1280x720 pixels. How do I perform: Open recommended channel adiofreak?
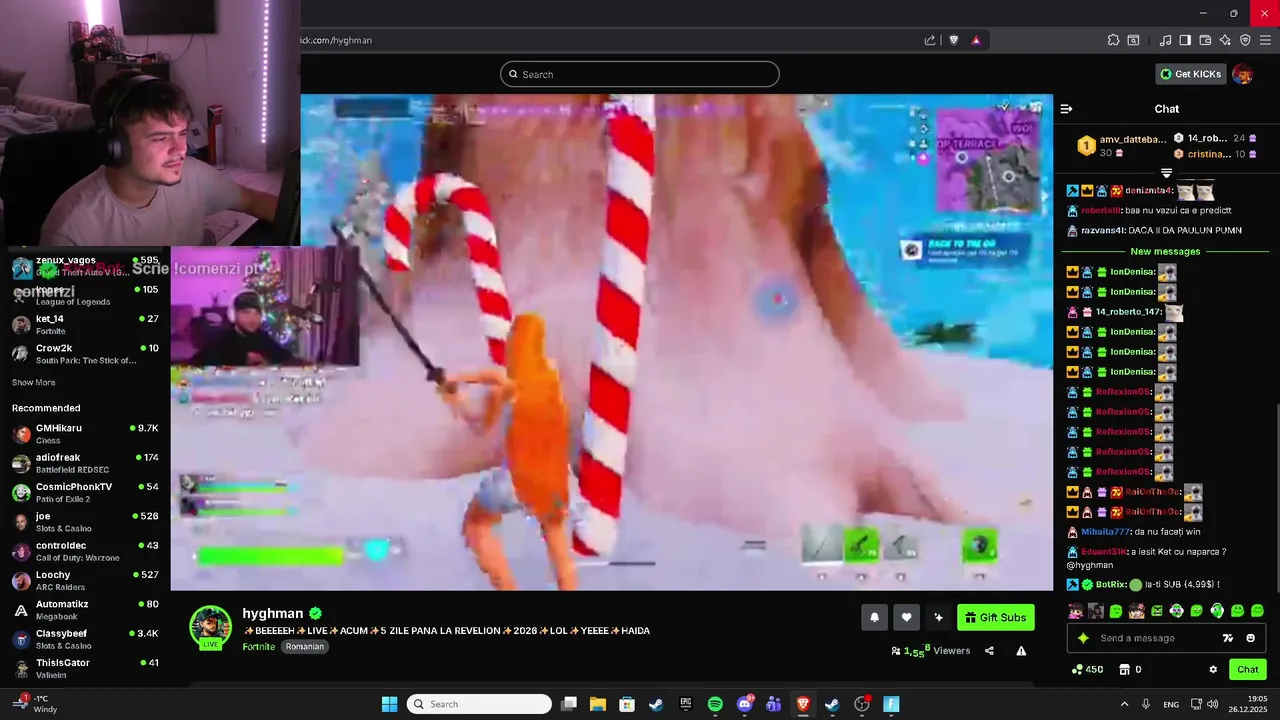tap(85, 462)
